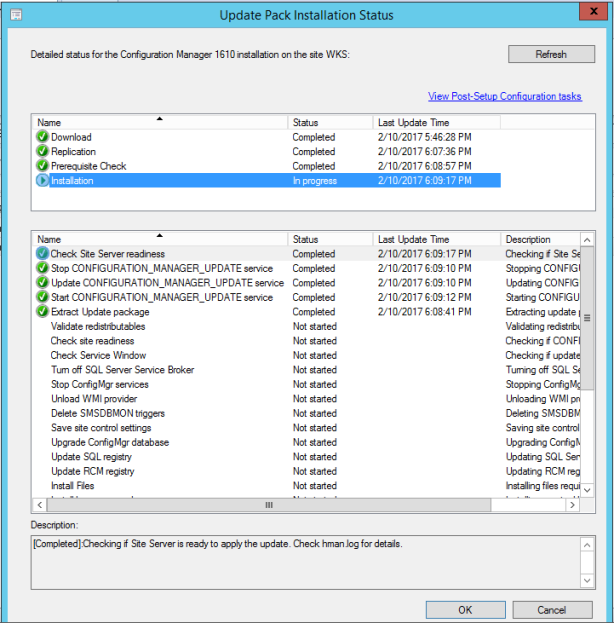Screen dimensions: 614x623
Task: Click check icon beside Extract Update package
Action: click(42, 312)
